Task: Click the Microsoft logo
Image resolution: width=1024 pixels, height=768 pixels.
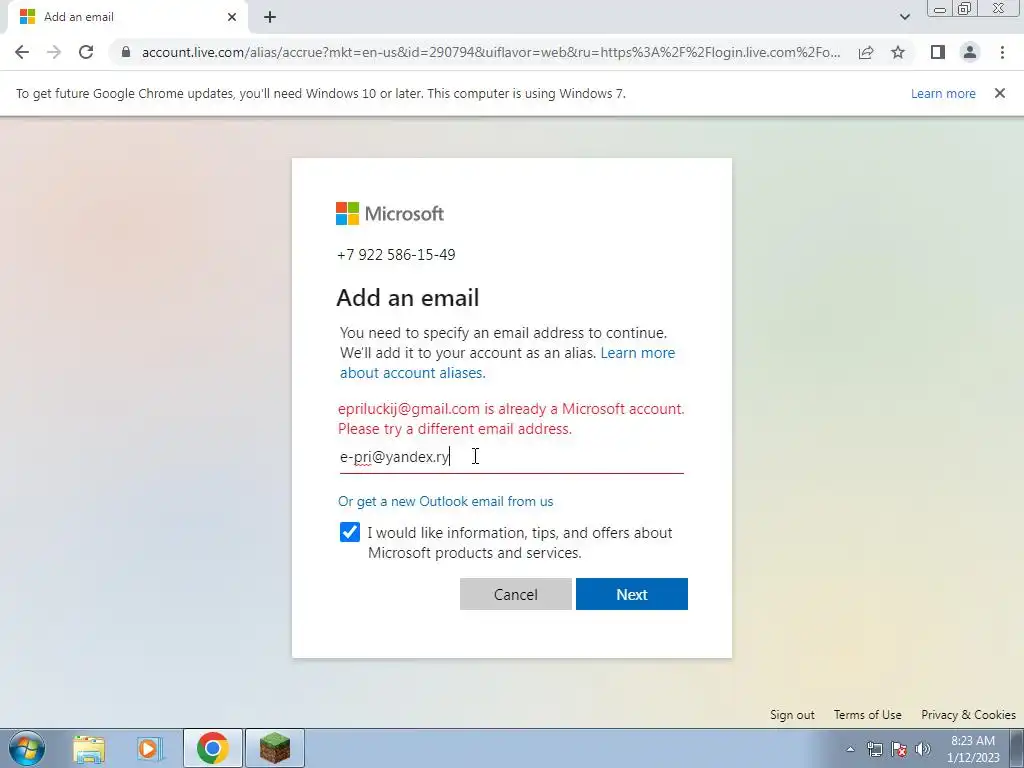Action: pyautogui.click(x=390, y=214)
